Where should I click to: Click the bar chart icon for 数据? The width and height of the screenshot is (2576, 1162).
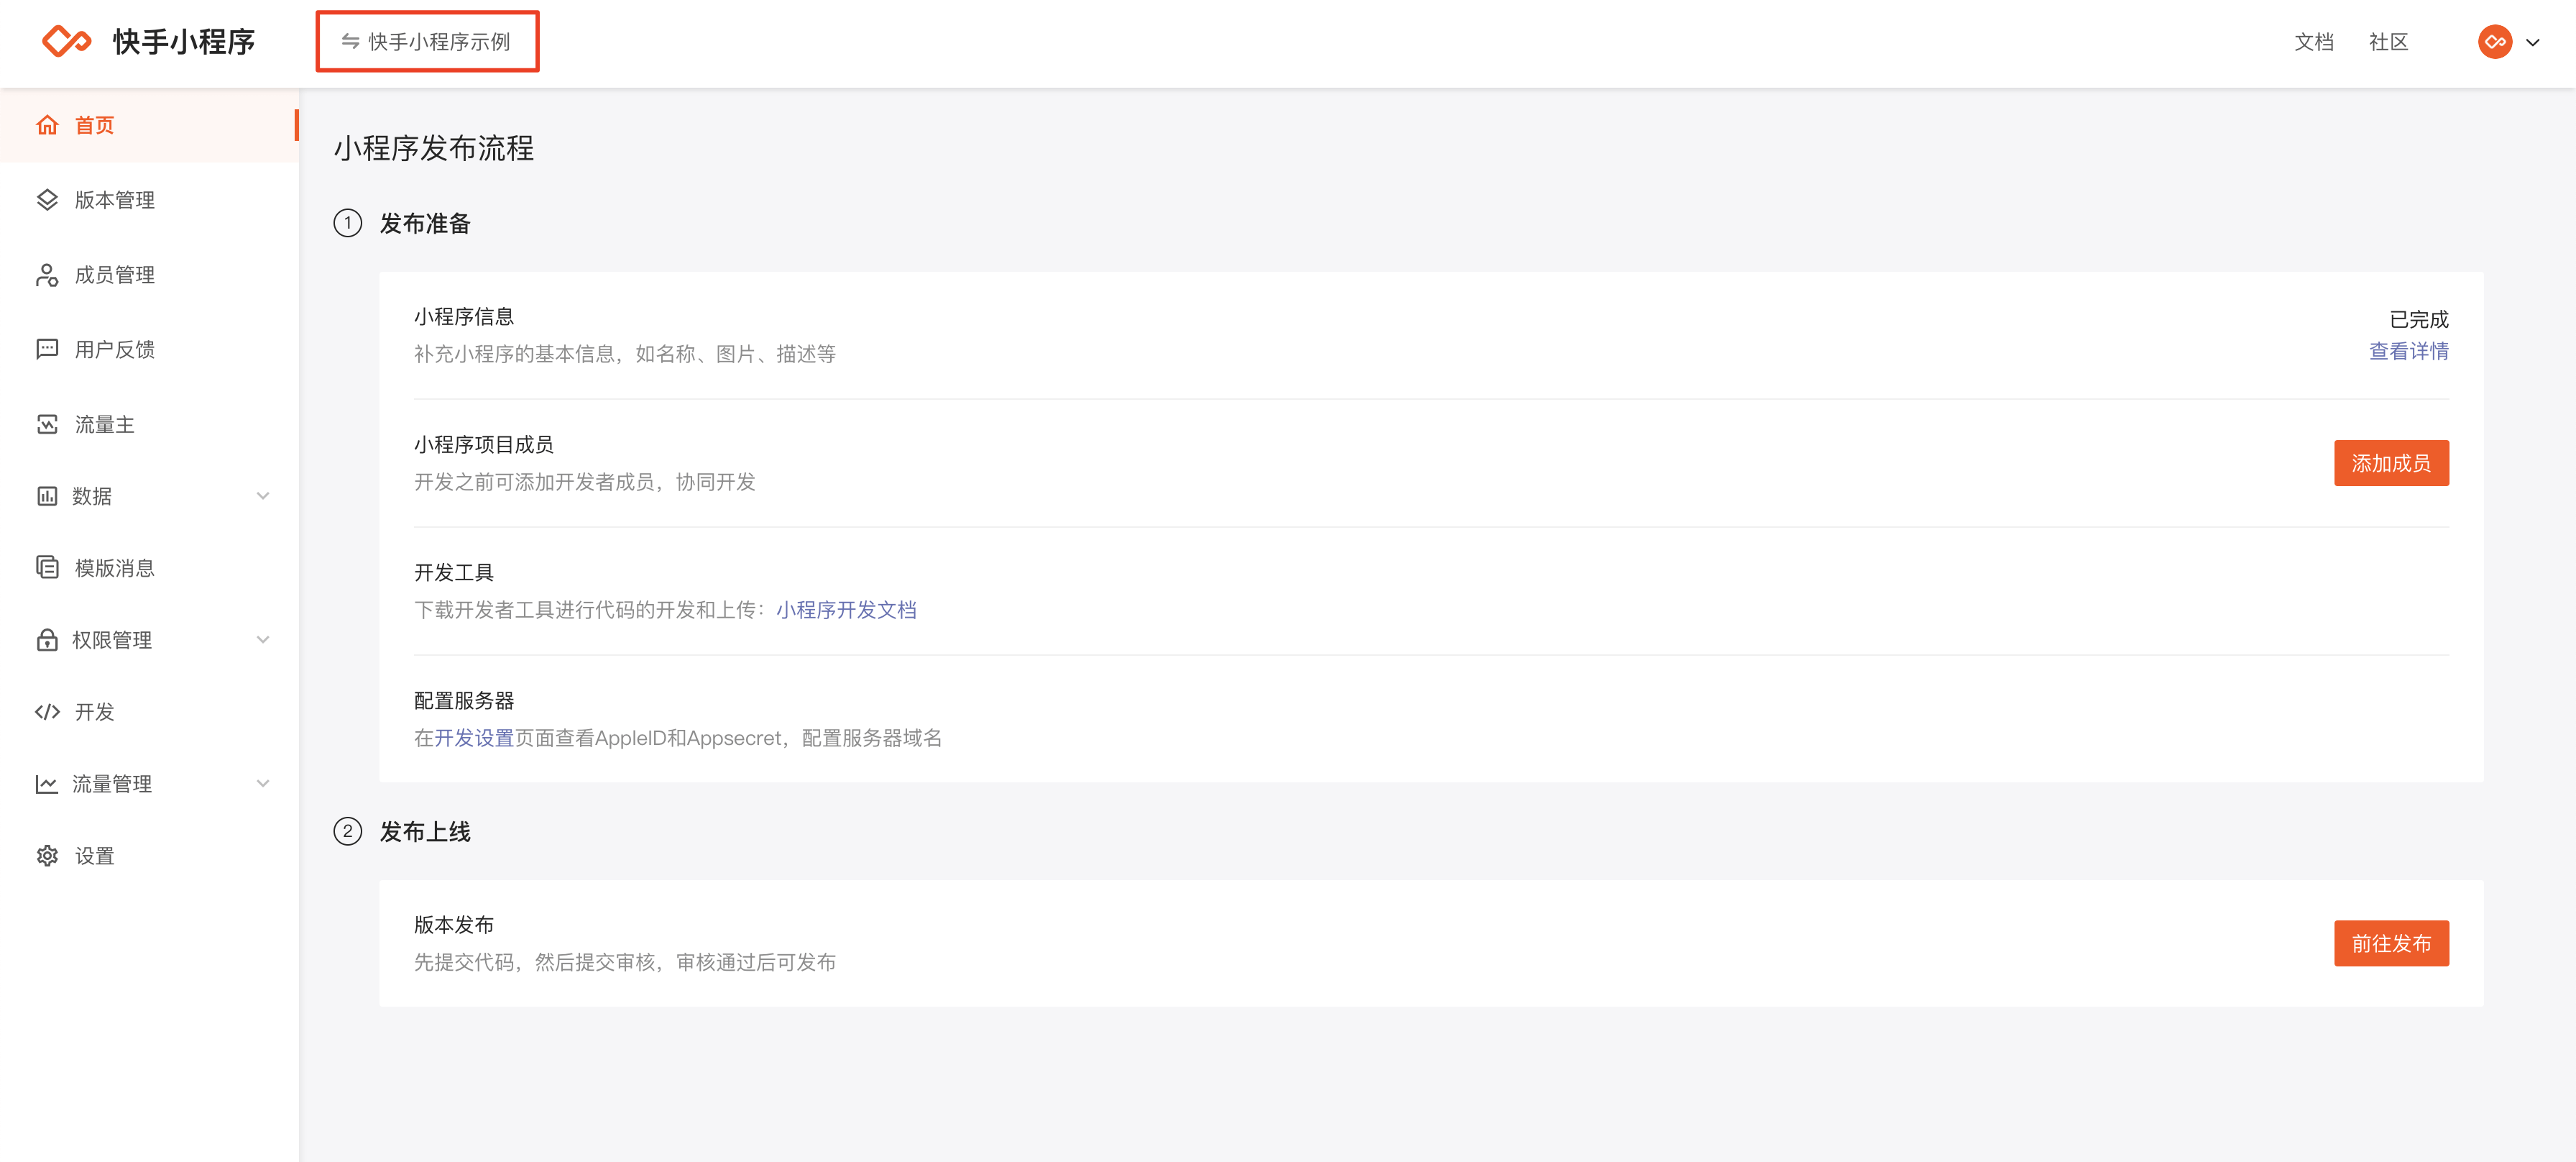coord(47,496)
